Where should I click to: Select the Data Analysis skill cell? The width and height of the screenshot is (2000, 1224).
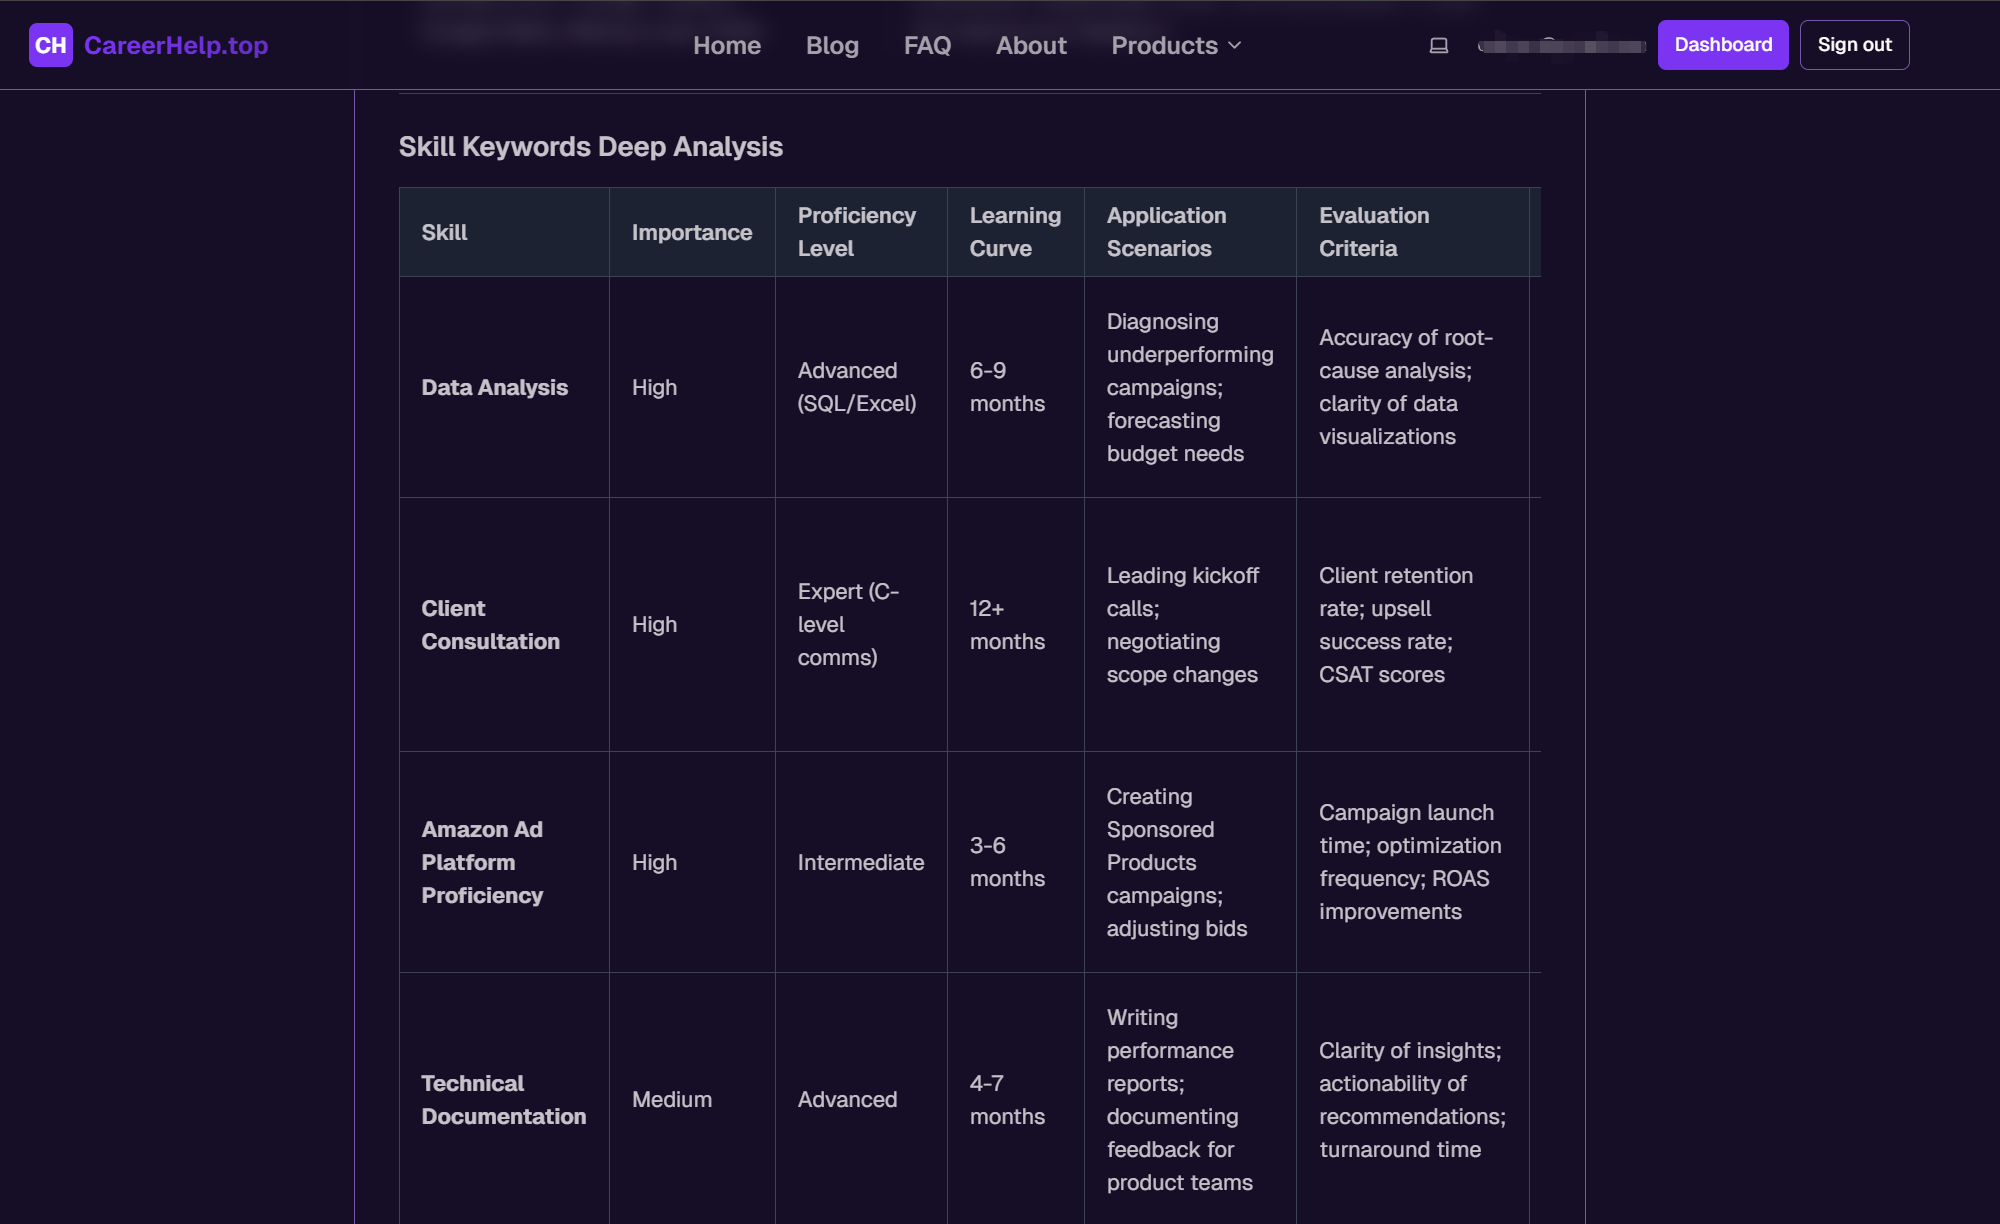click(x=495, y=387)
